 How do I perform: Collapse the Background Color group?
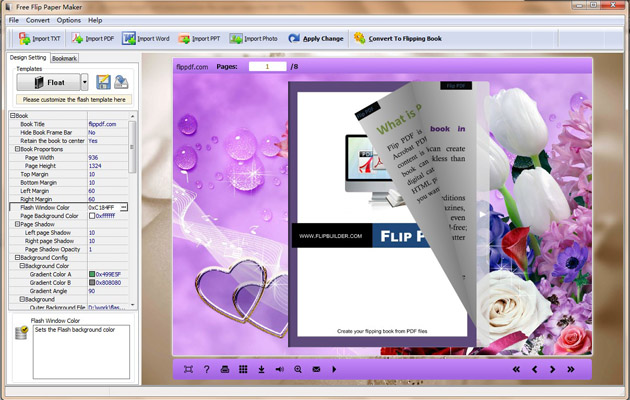[x=22, y=266]
